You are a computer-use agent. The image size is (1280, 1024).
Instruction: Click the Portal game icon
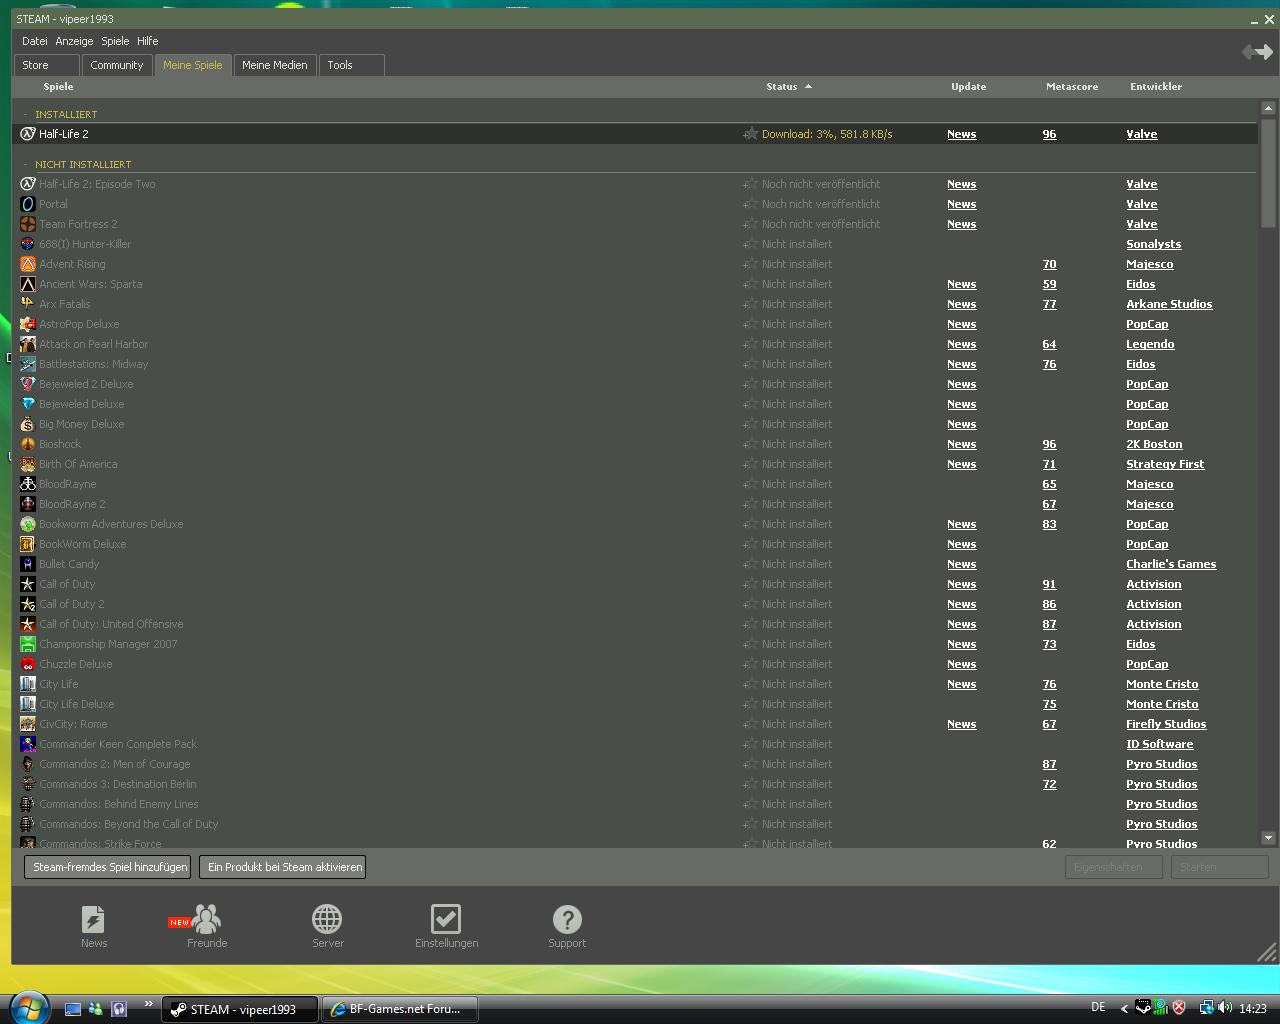28,204
